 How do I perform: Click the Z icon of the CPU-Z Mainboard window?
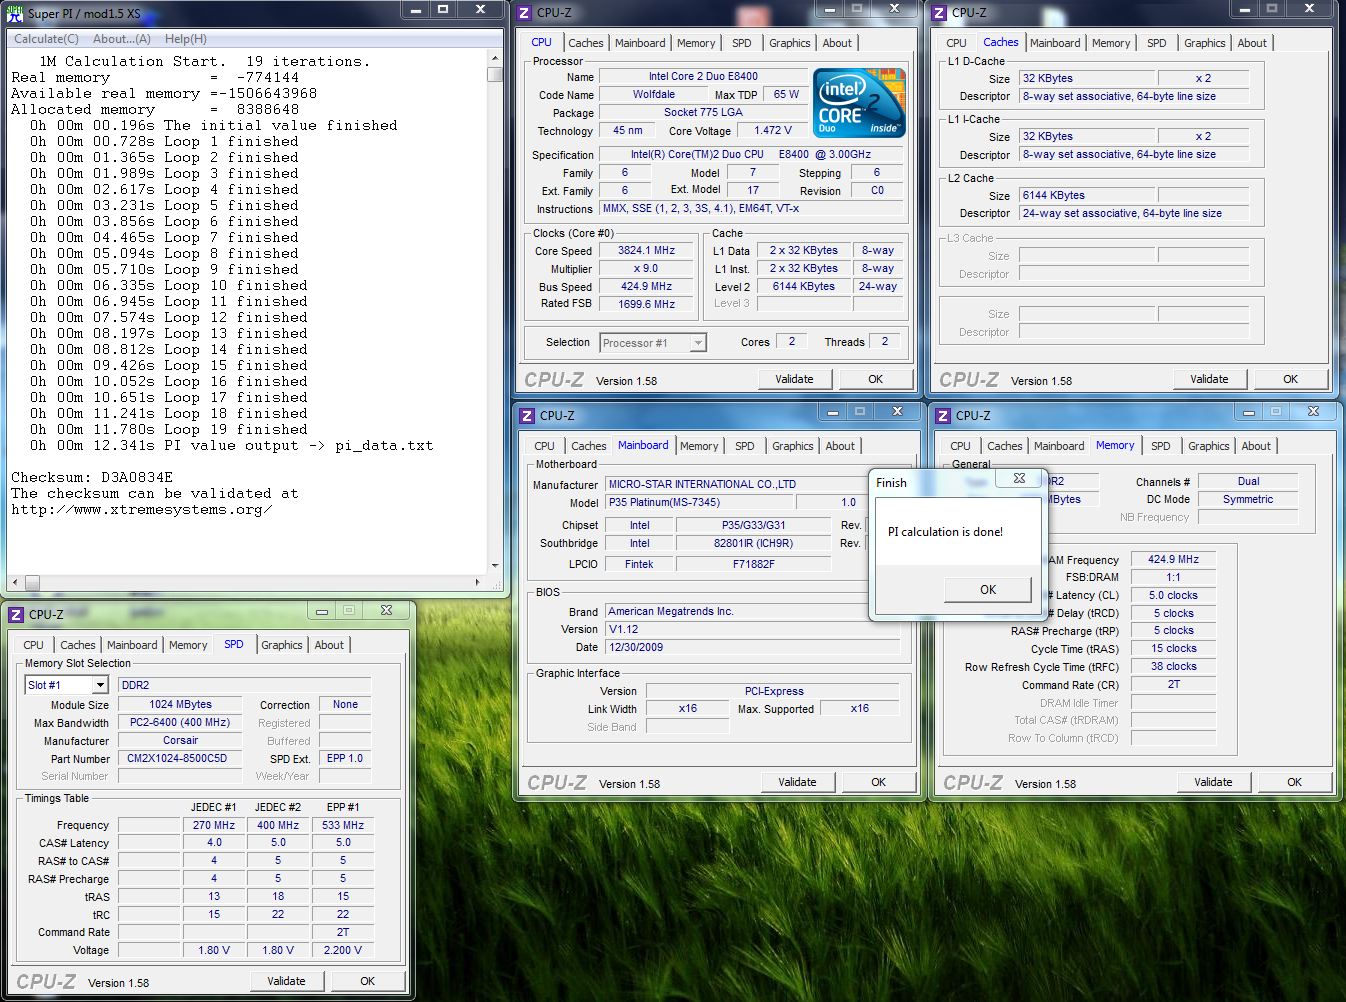[x=527, y=416]
